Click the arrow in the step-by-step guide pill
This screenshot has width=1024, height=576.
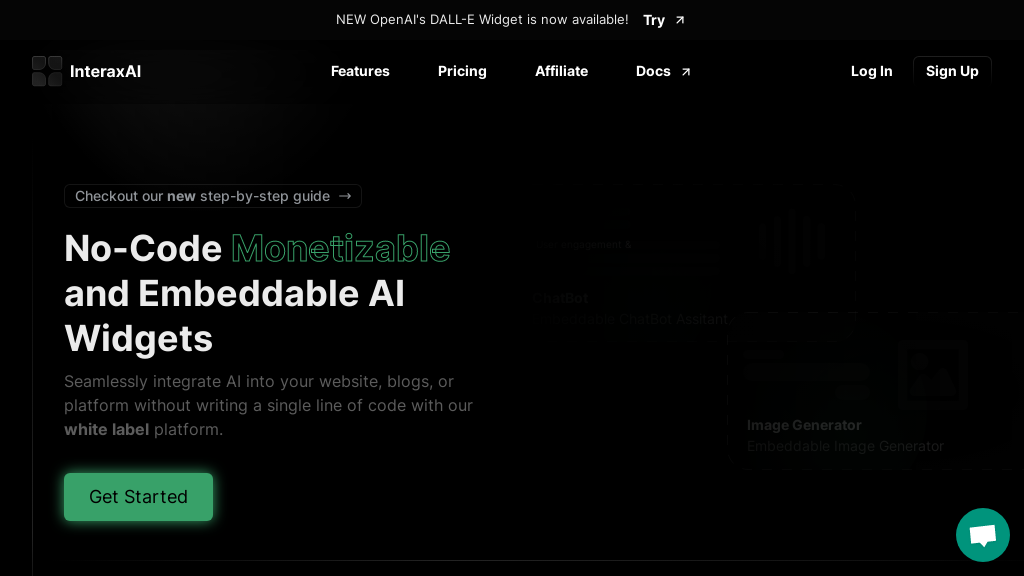click(345, 196)
